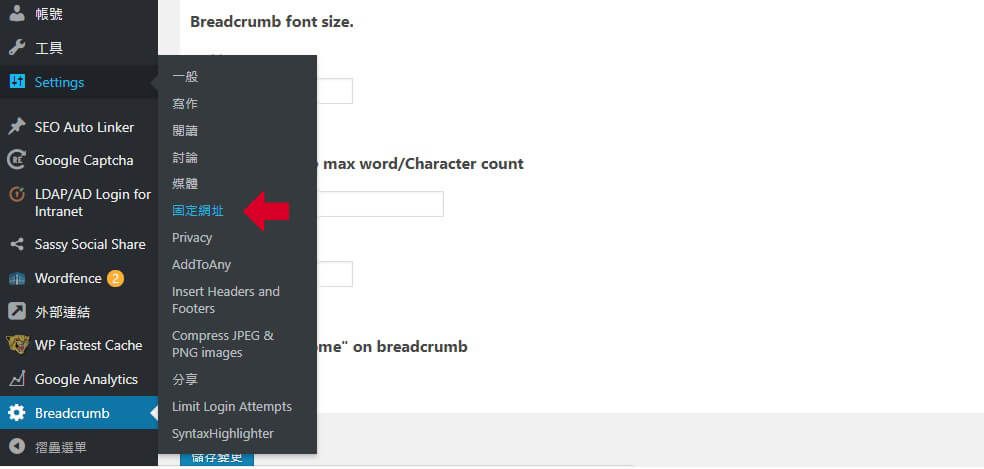Click the max word/Character count input field
The width and height of the screenshot is (984, 469).
pyautogui.click(x=380, y=204)
